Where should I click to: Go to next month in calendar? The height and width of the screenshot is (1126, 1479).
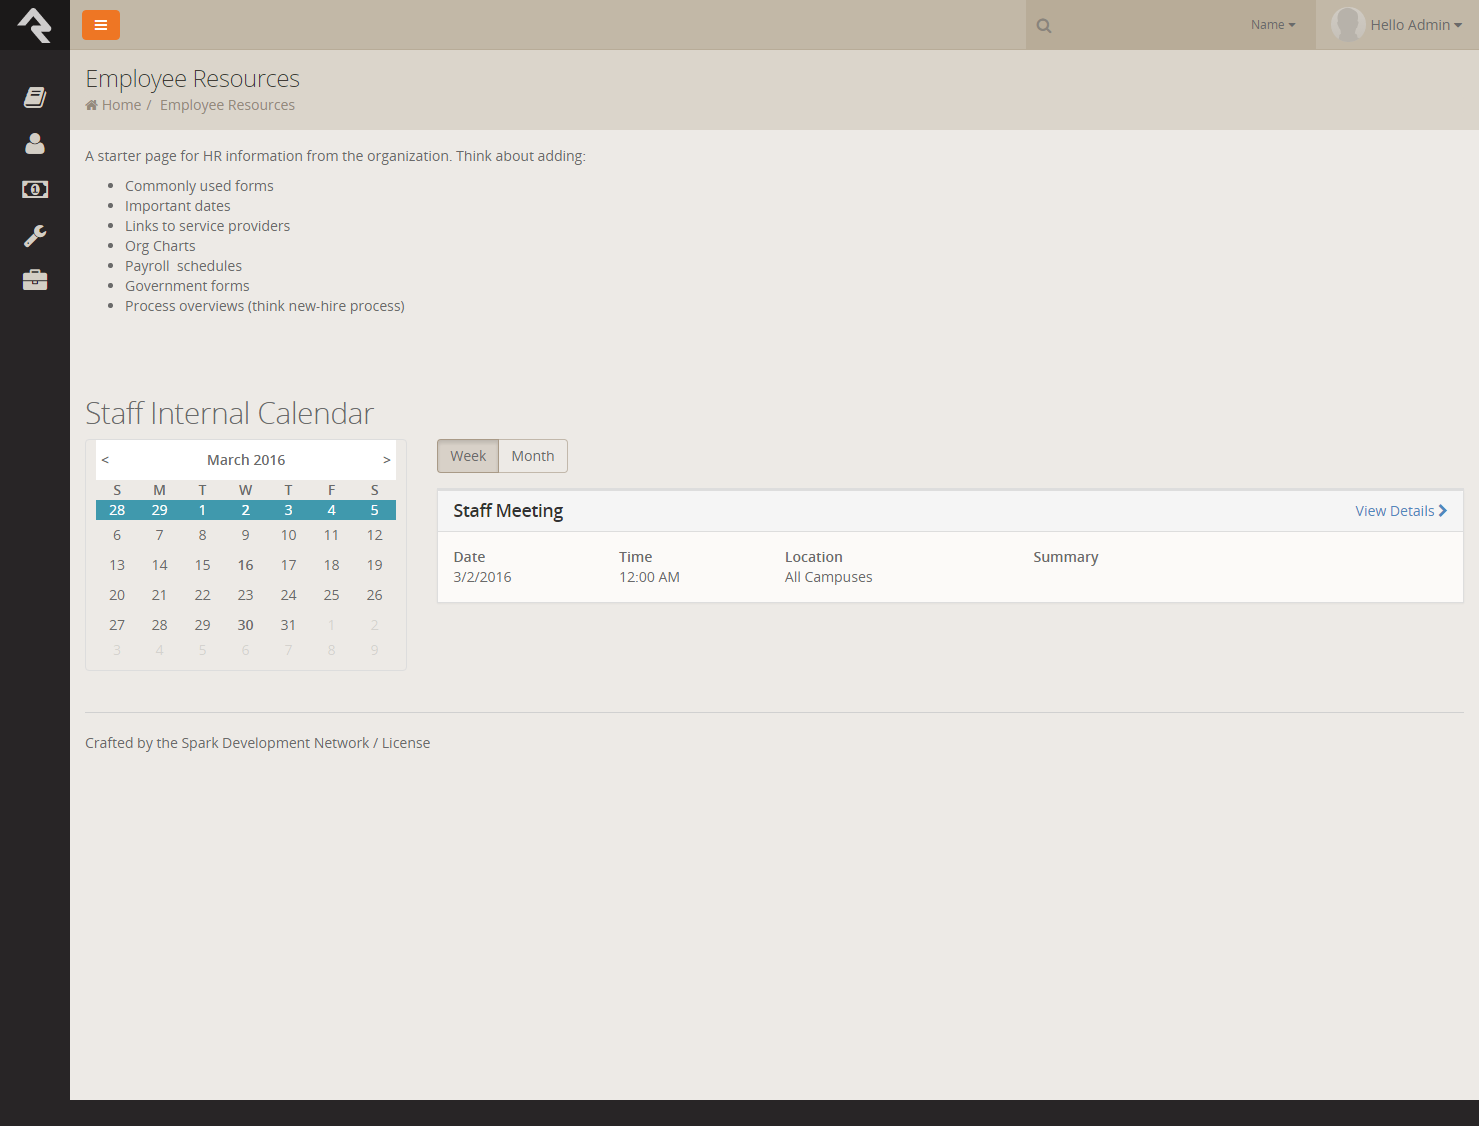387,460
